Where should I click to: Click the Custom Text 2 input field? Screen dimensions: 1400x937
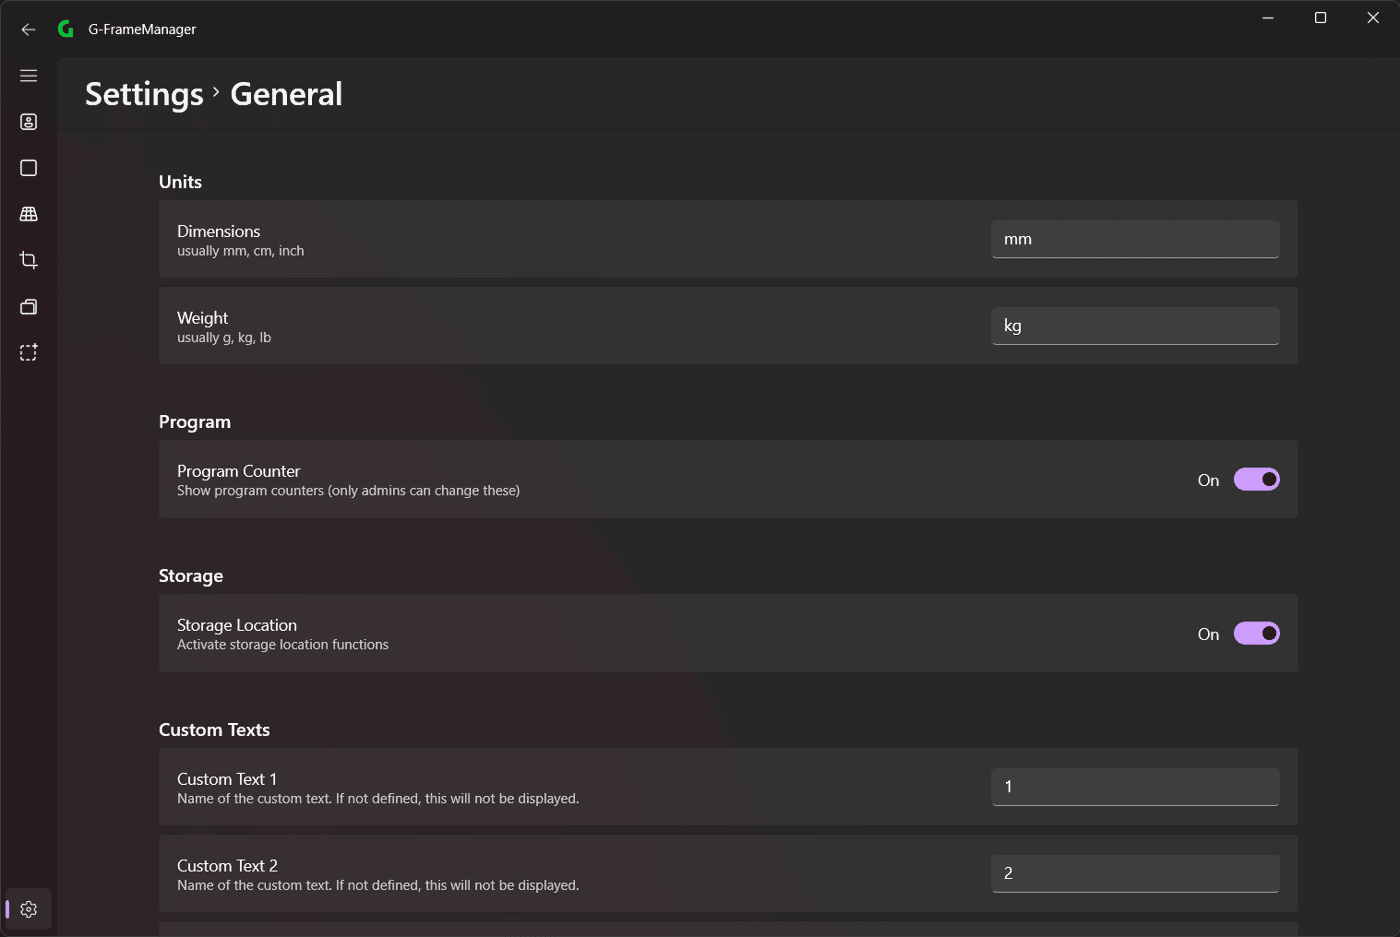(1135, 873)
